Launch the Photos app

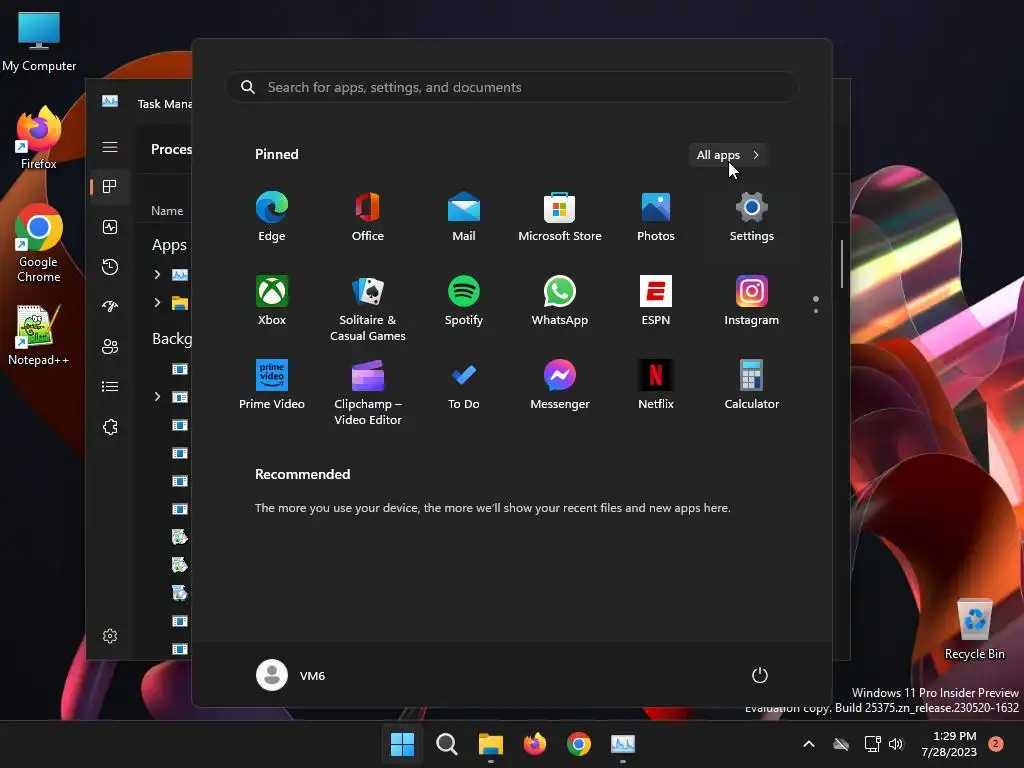pos(656,217)
